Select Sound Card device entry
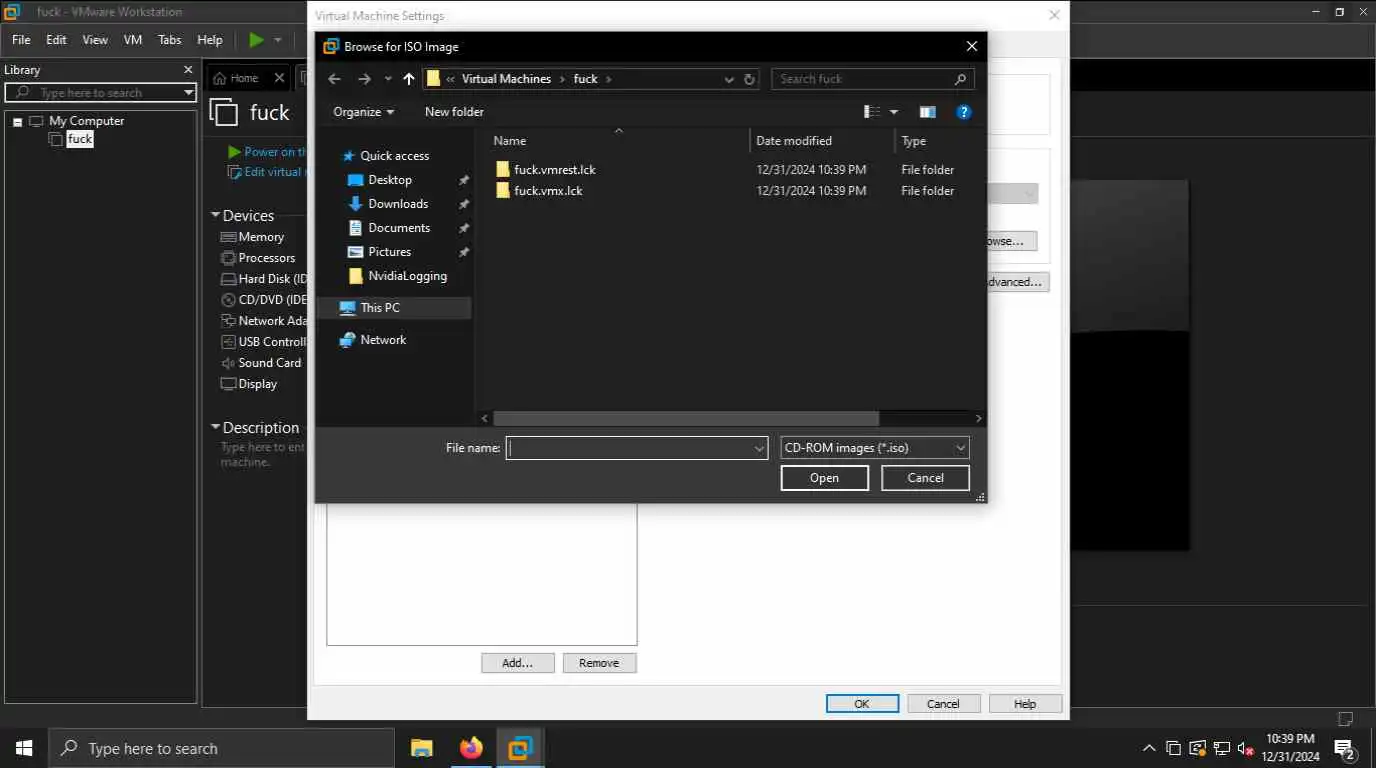 261,363
